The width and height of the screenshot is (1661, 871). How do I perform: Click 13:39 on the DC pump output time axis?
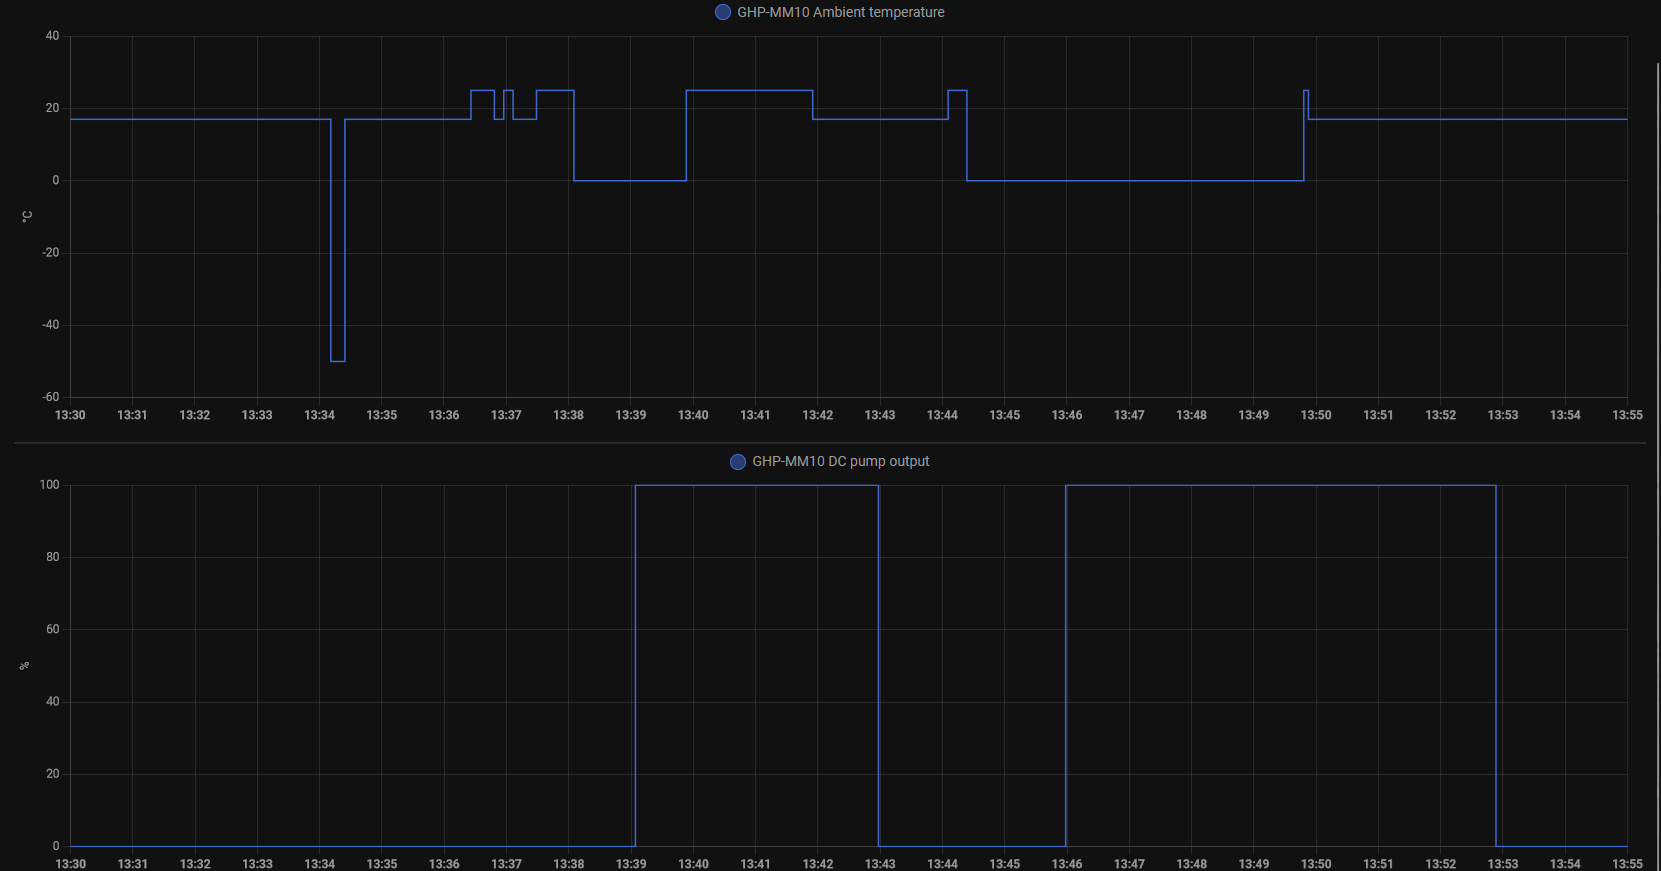coord(631,864)
